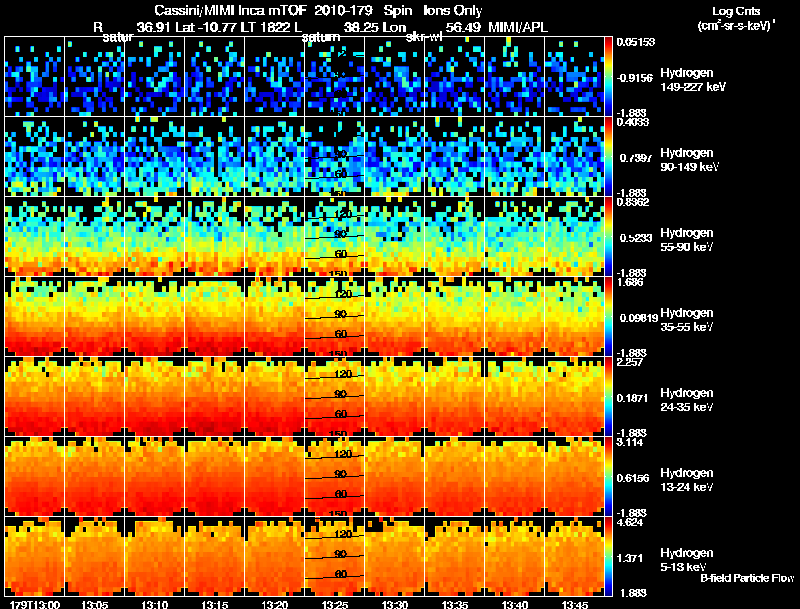Image resolution: width=800 pixels, height=609 pixels.
Task: Click the 'Hydrogen 90-149 keV' channel label
Action: tap(689, 160)
